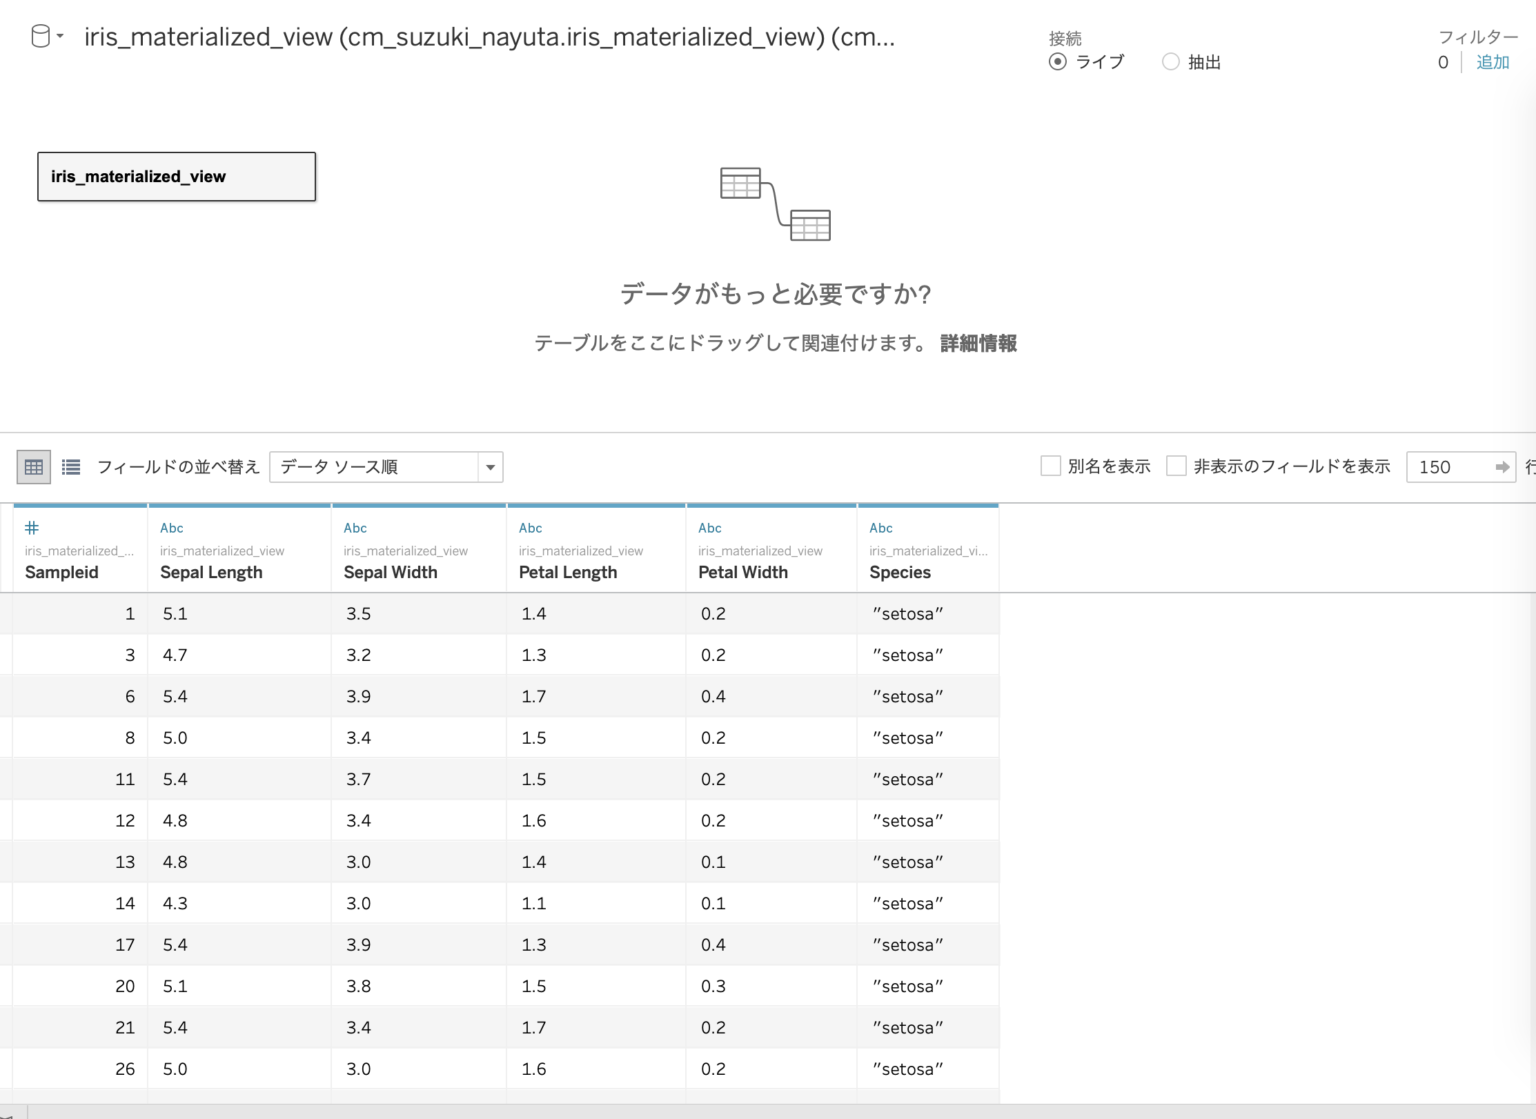Select the ライブ connection radio button
The width and height of the screenshot is (1536, 1119).
coord(1057,62)
